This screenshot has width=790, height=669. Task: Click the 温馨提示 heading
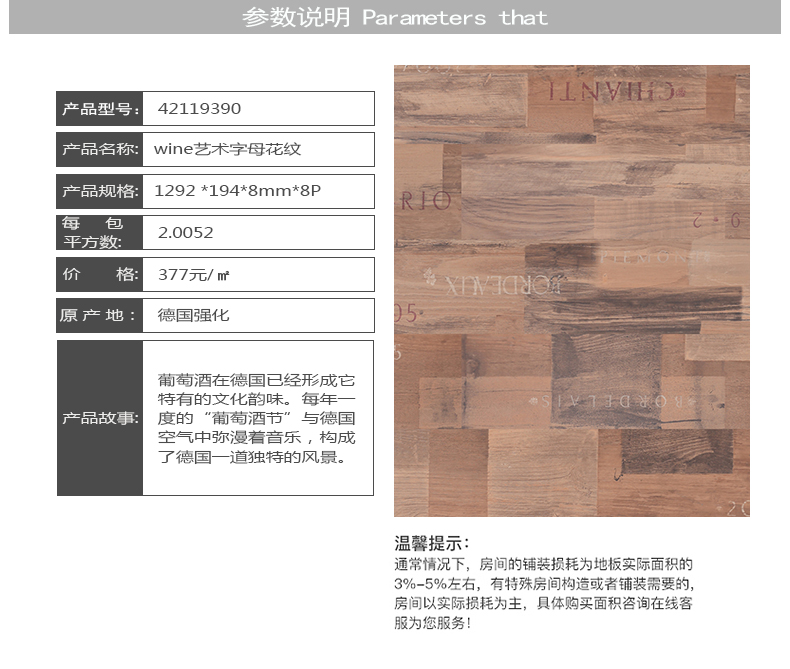coord(432,544)
